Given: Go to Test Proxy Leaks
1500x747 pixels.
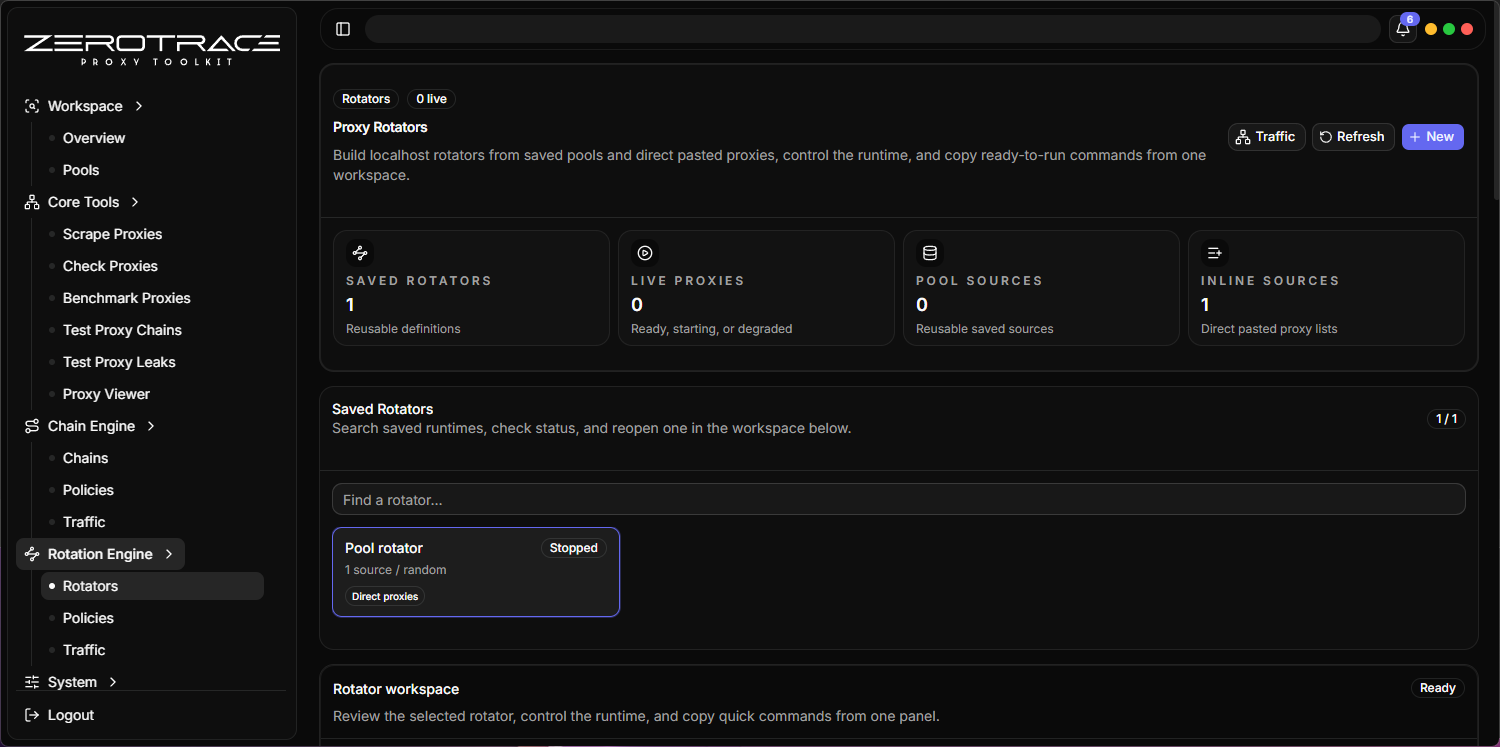Looking at the screenshot, I should (x=119, y=362).
